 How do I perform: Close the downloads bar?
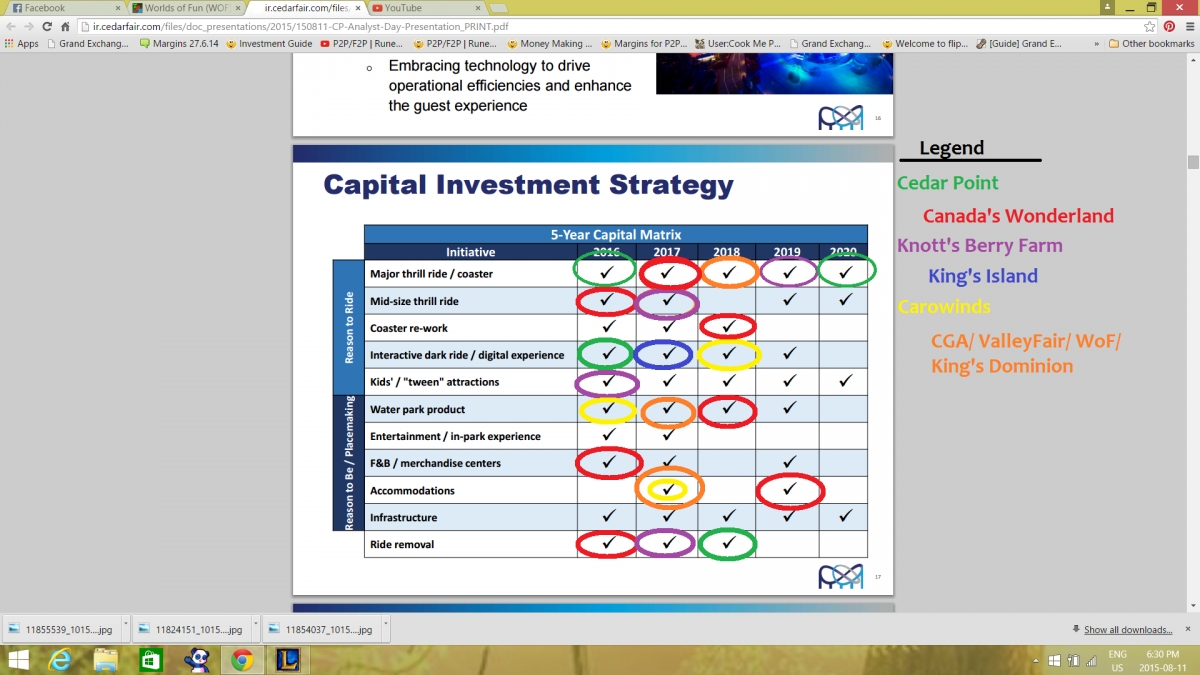click(x=1187, y=629)
